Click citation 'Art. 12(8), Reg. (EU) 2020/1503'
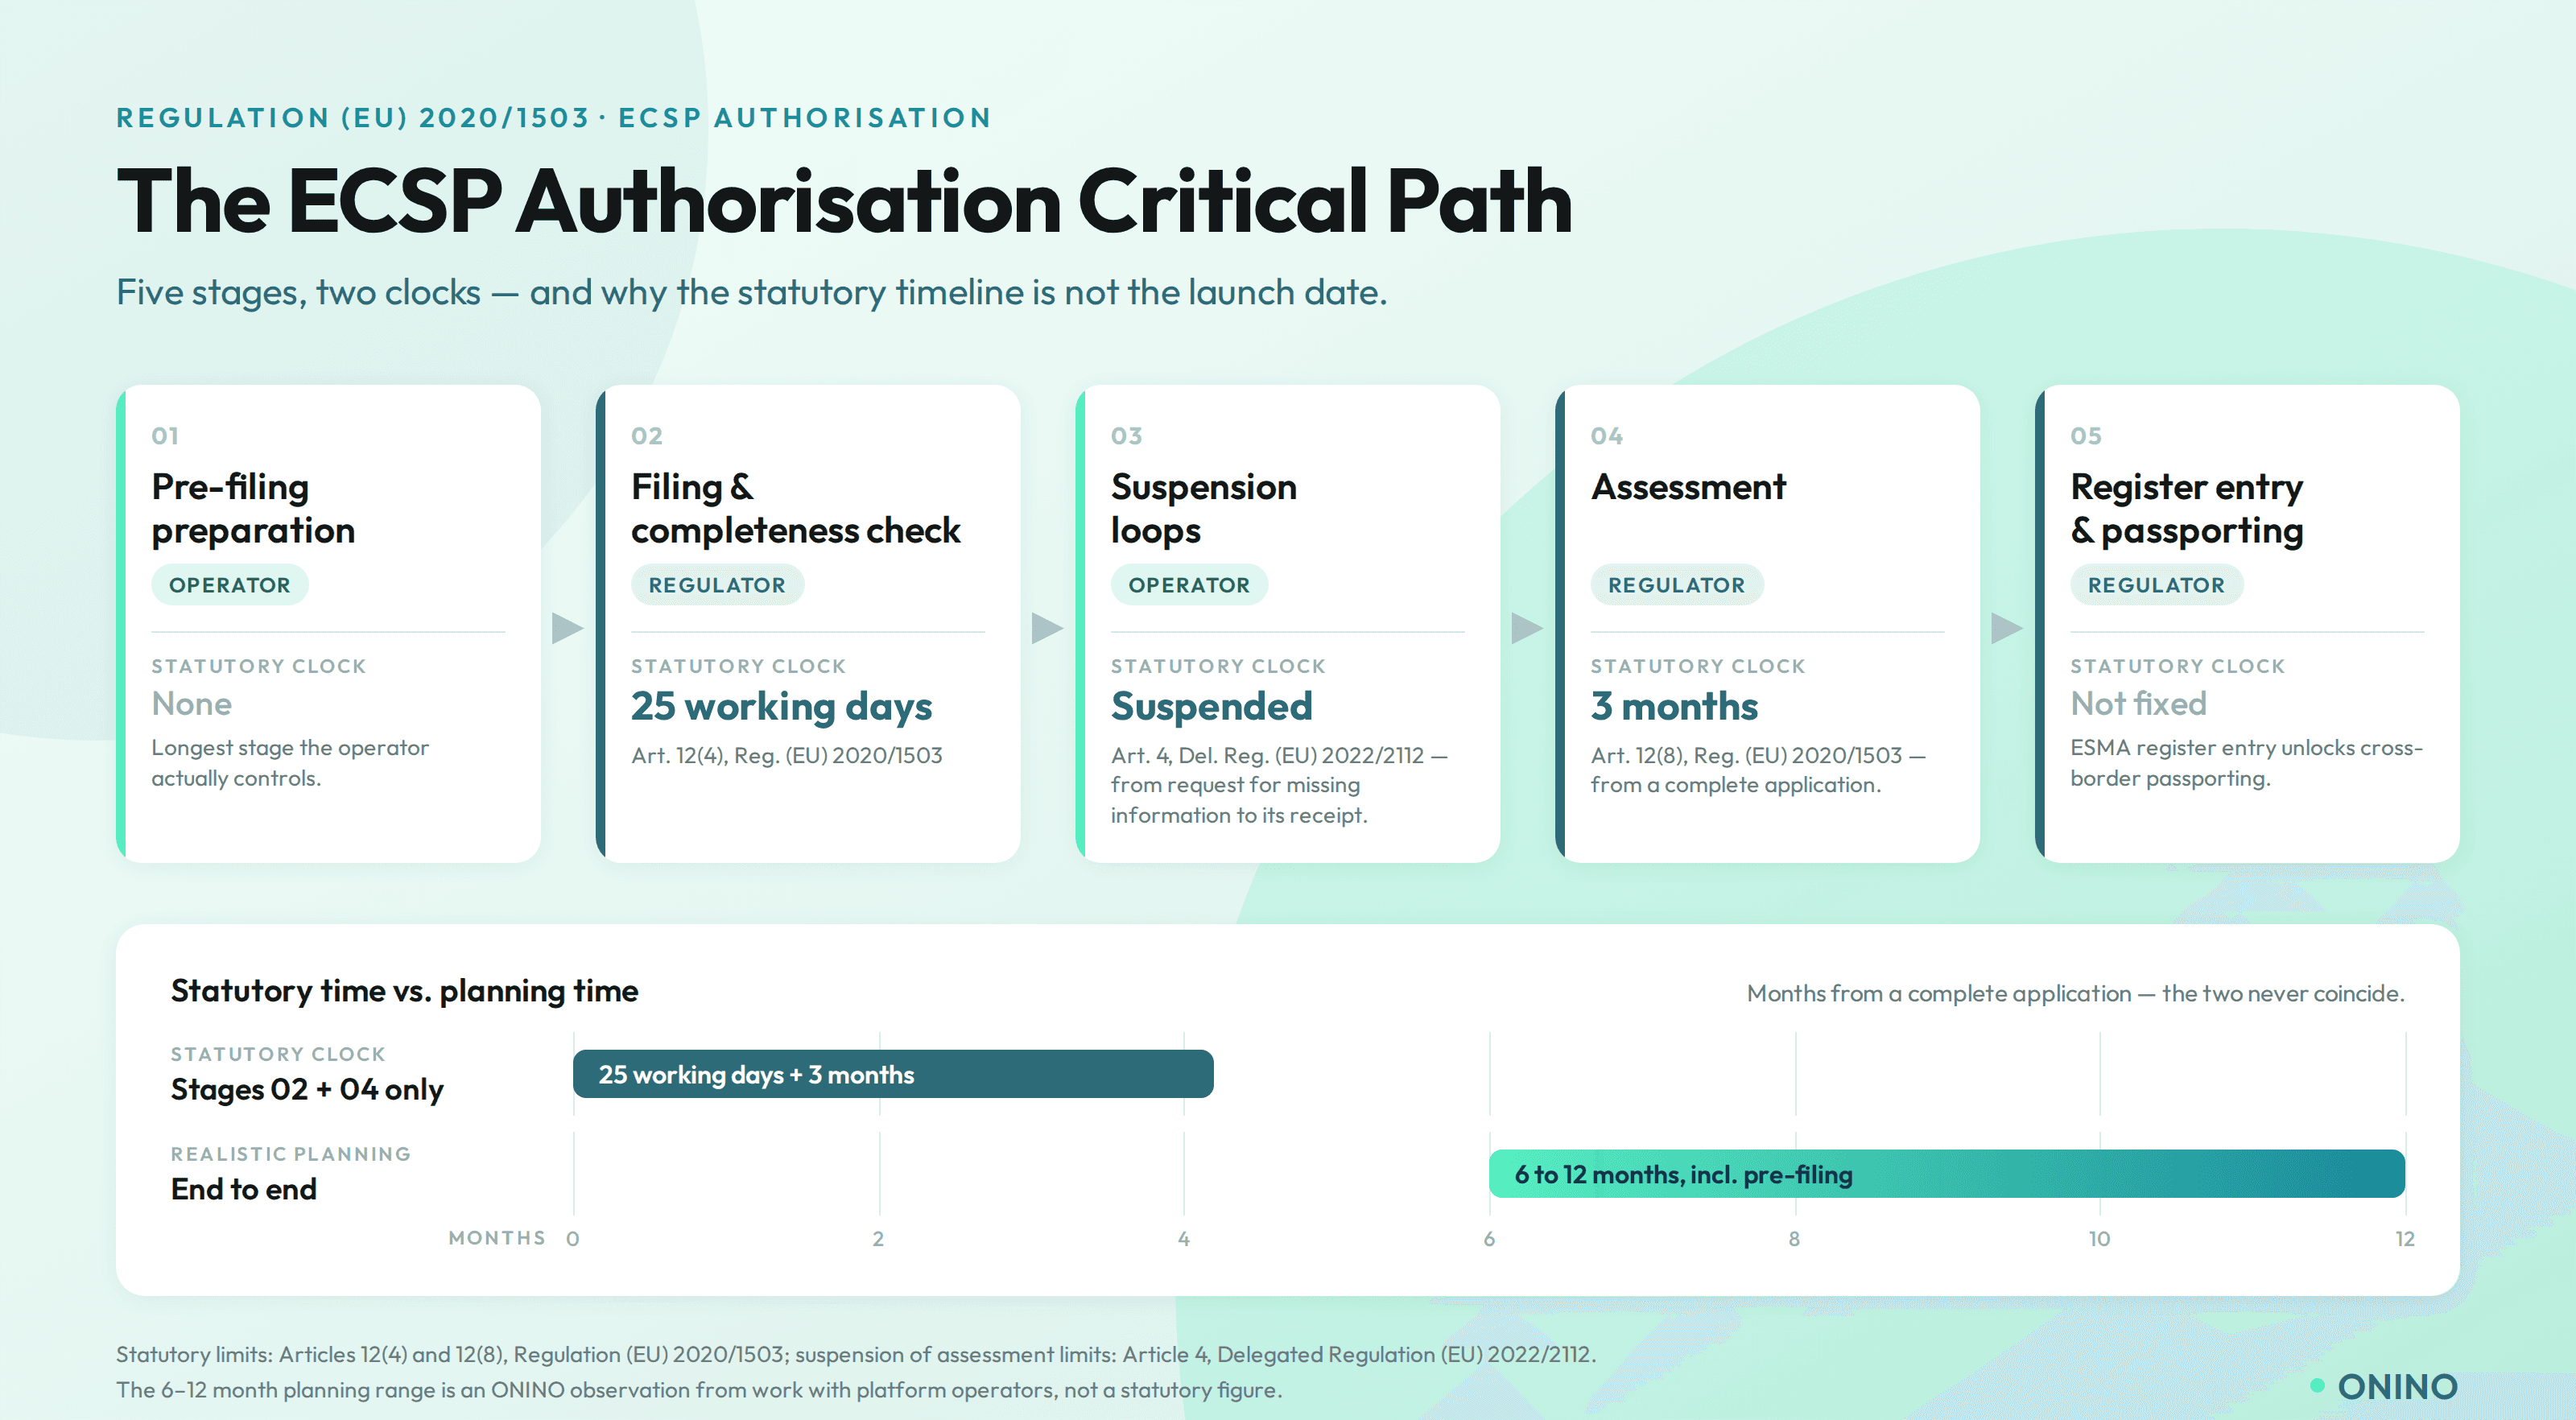The height and width of the screenshot is (1420, 2576). (1747, 756)
